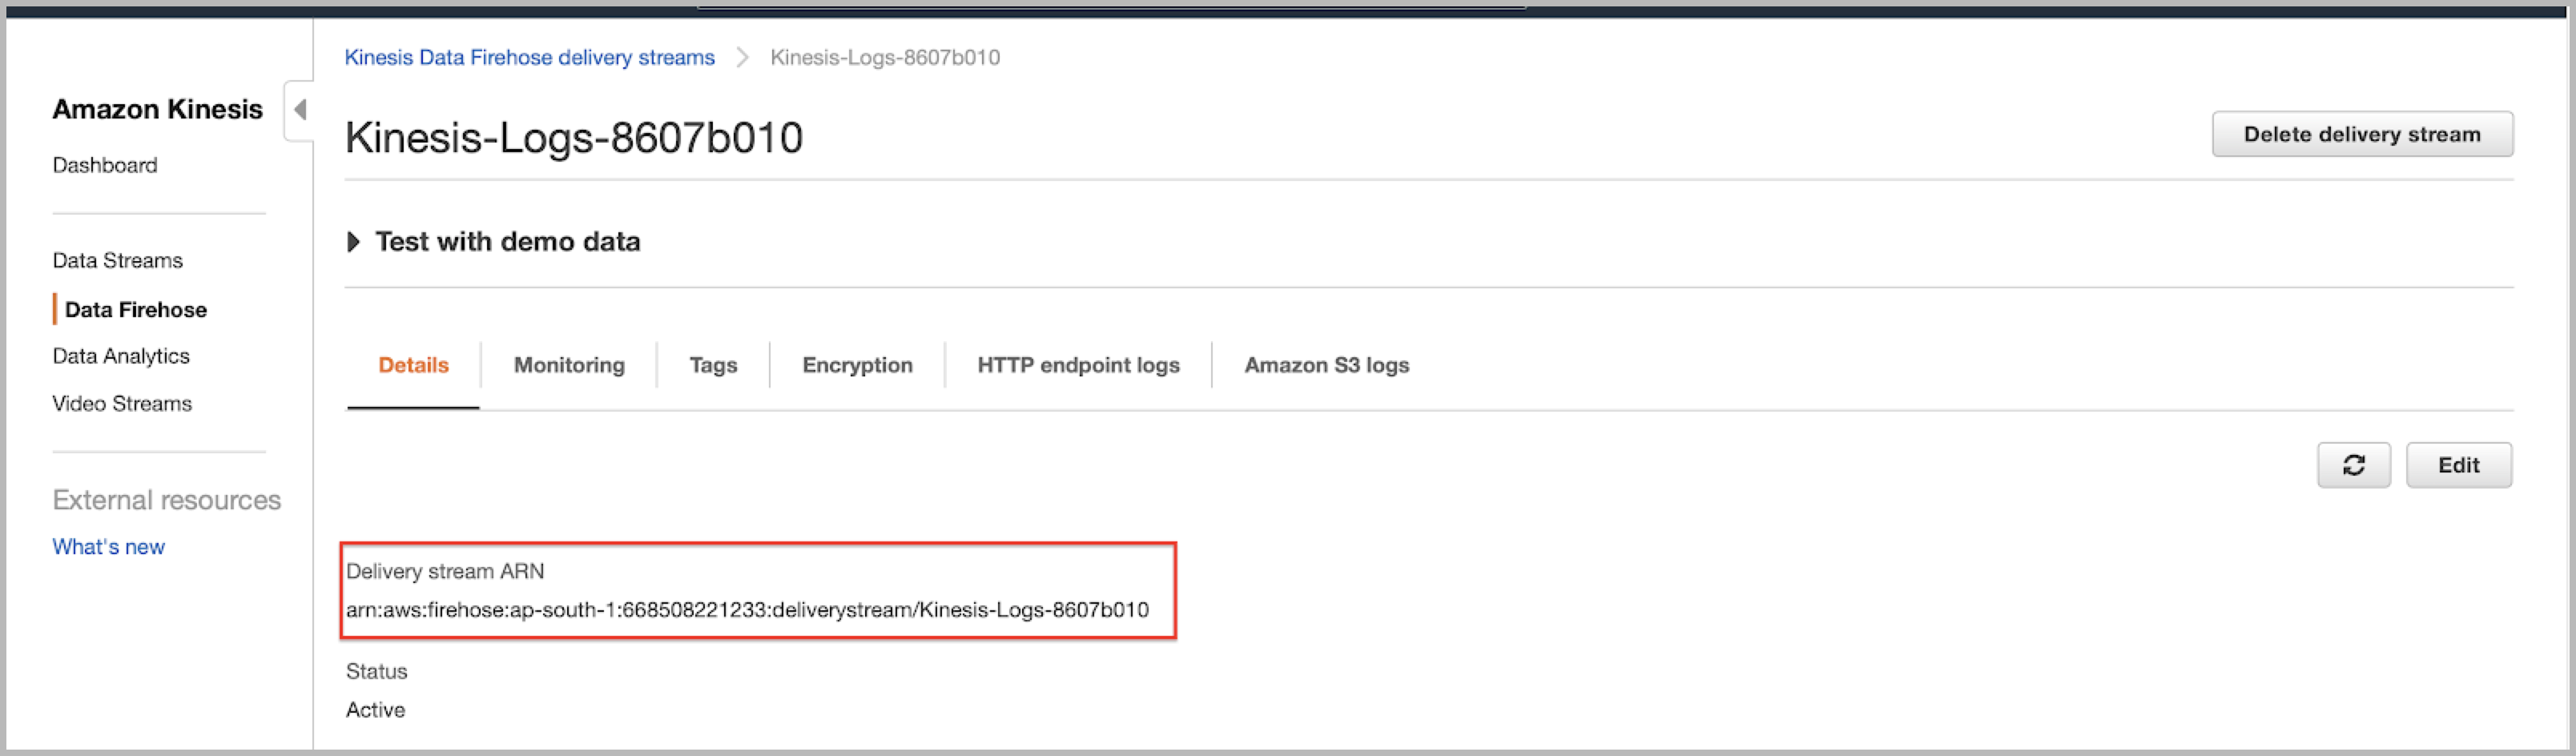The height and width of the screenshot is (756, 2576).
Task: Go to Video Streams in sidebar
Action: point(122,404)
